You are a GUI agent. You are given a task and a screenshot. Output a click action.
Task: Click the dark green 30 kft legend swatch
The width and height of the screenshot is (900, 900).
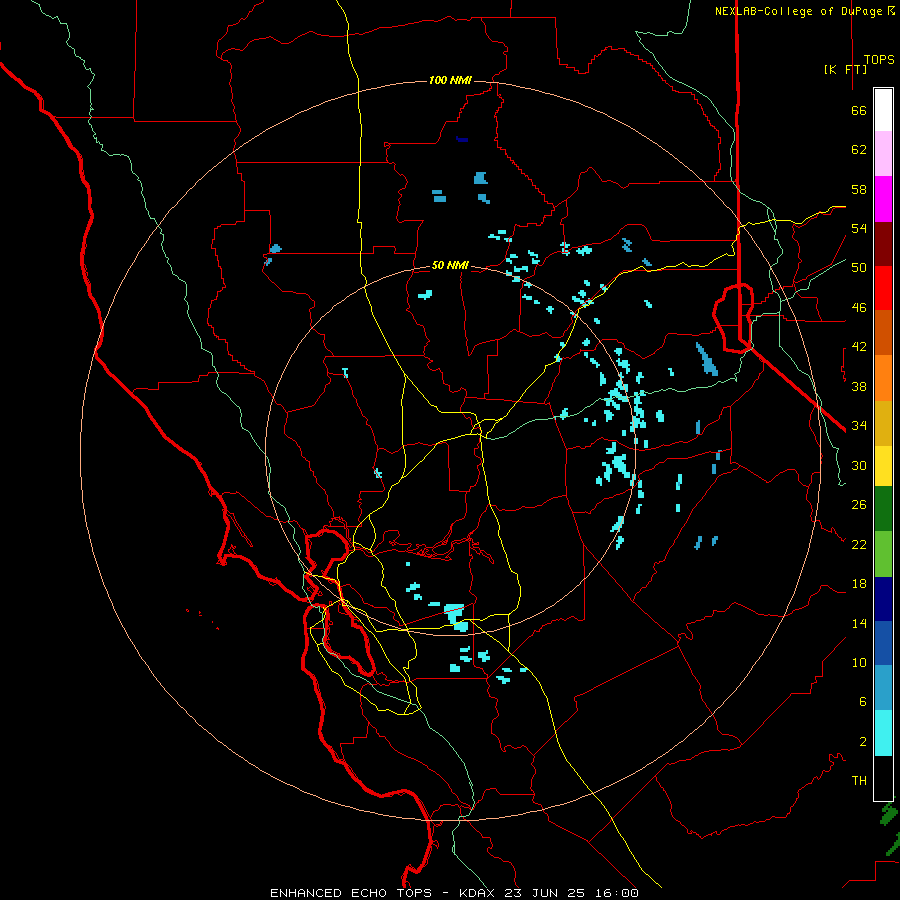(883, 509)
